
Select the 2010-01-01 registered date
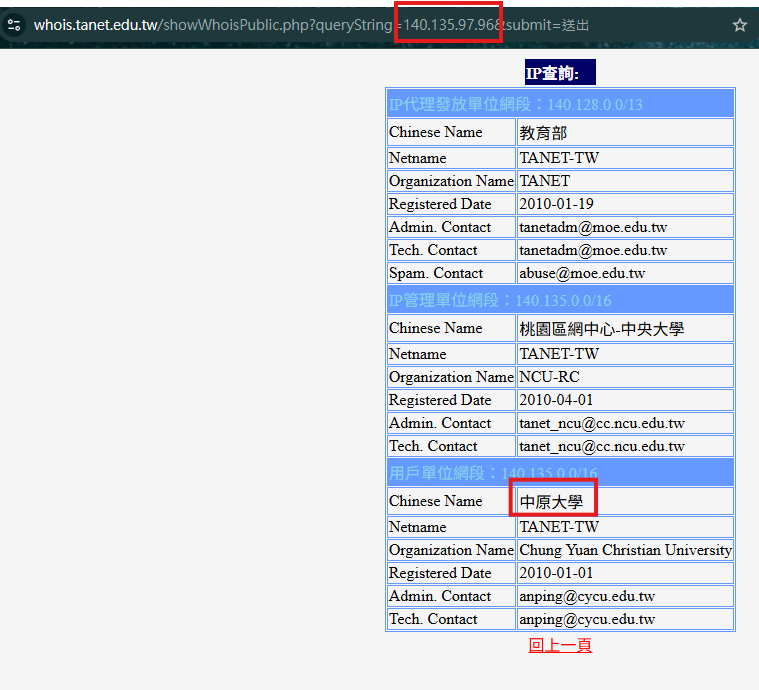click(x=625, y=573)
